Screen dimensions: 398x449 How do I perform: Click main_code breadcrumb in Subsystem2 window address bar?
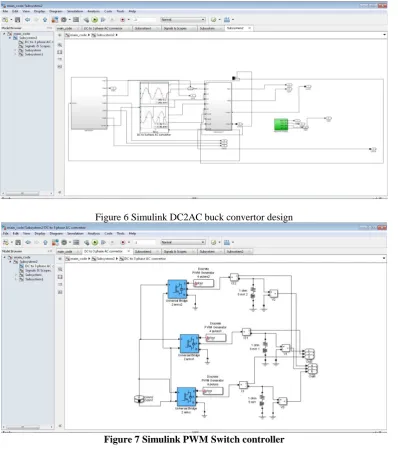(77, 35)
